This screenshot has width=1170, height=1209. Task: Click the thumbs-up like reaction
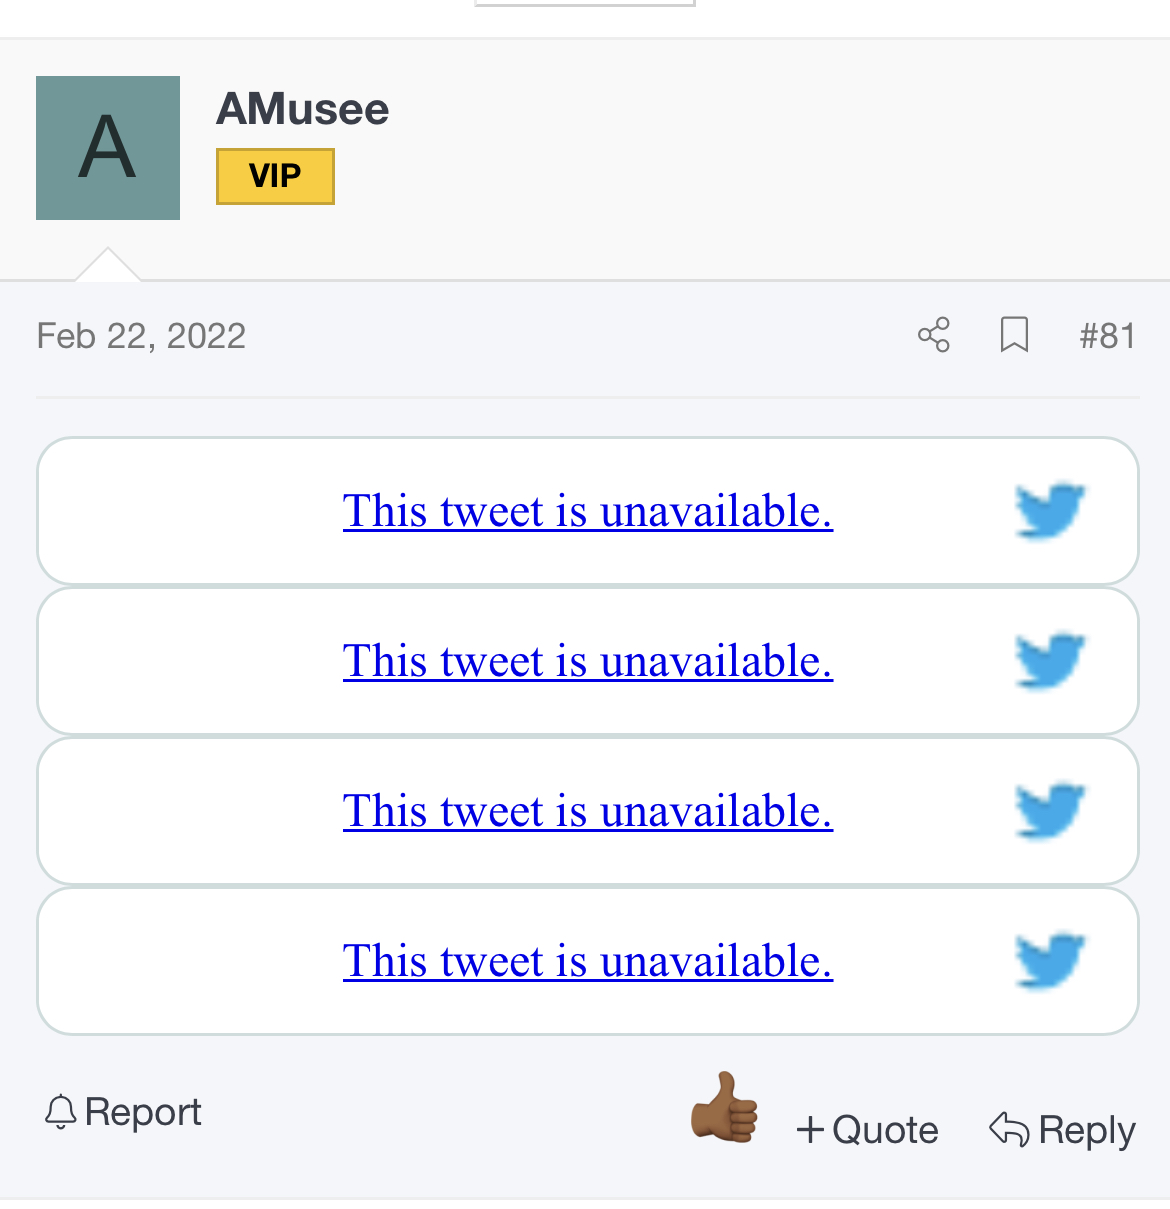coord(724,1108)
